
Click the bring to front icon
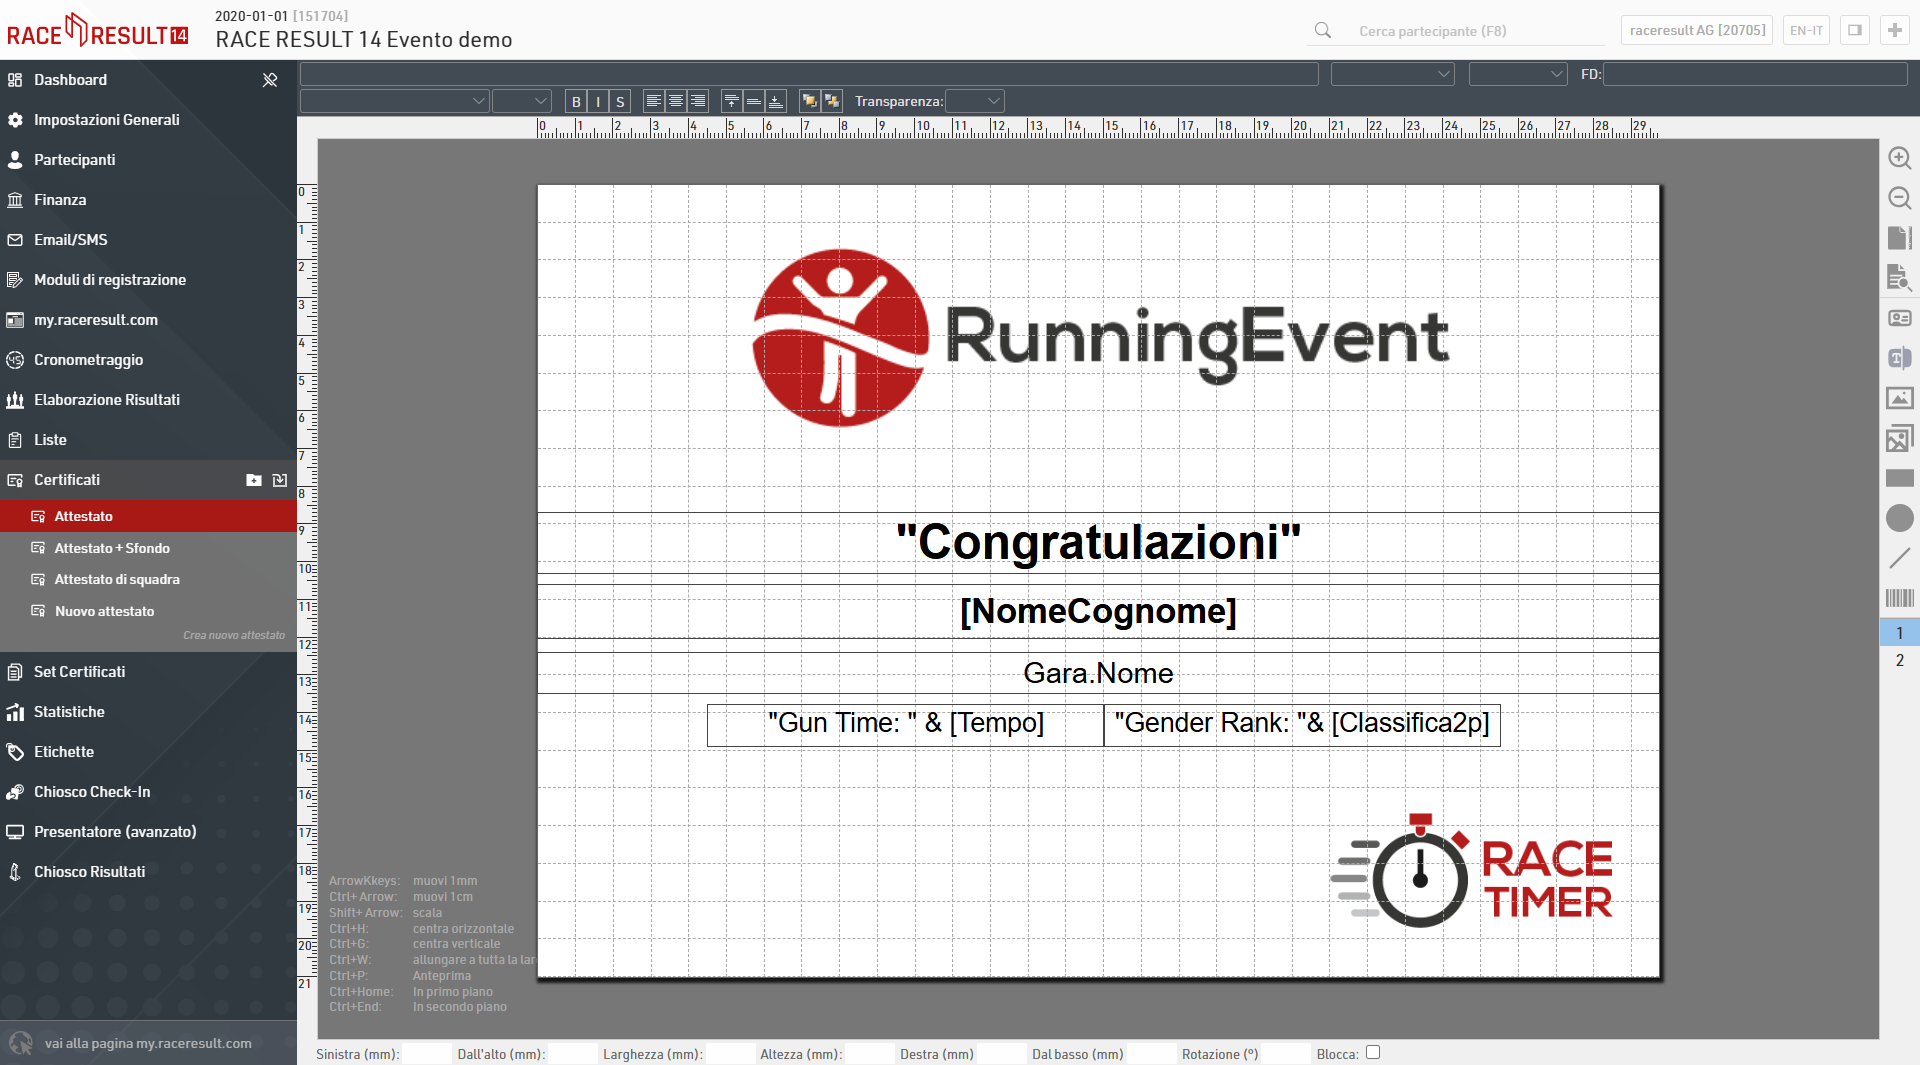810,101
